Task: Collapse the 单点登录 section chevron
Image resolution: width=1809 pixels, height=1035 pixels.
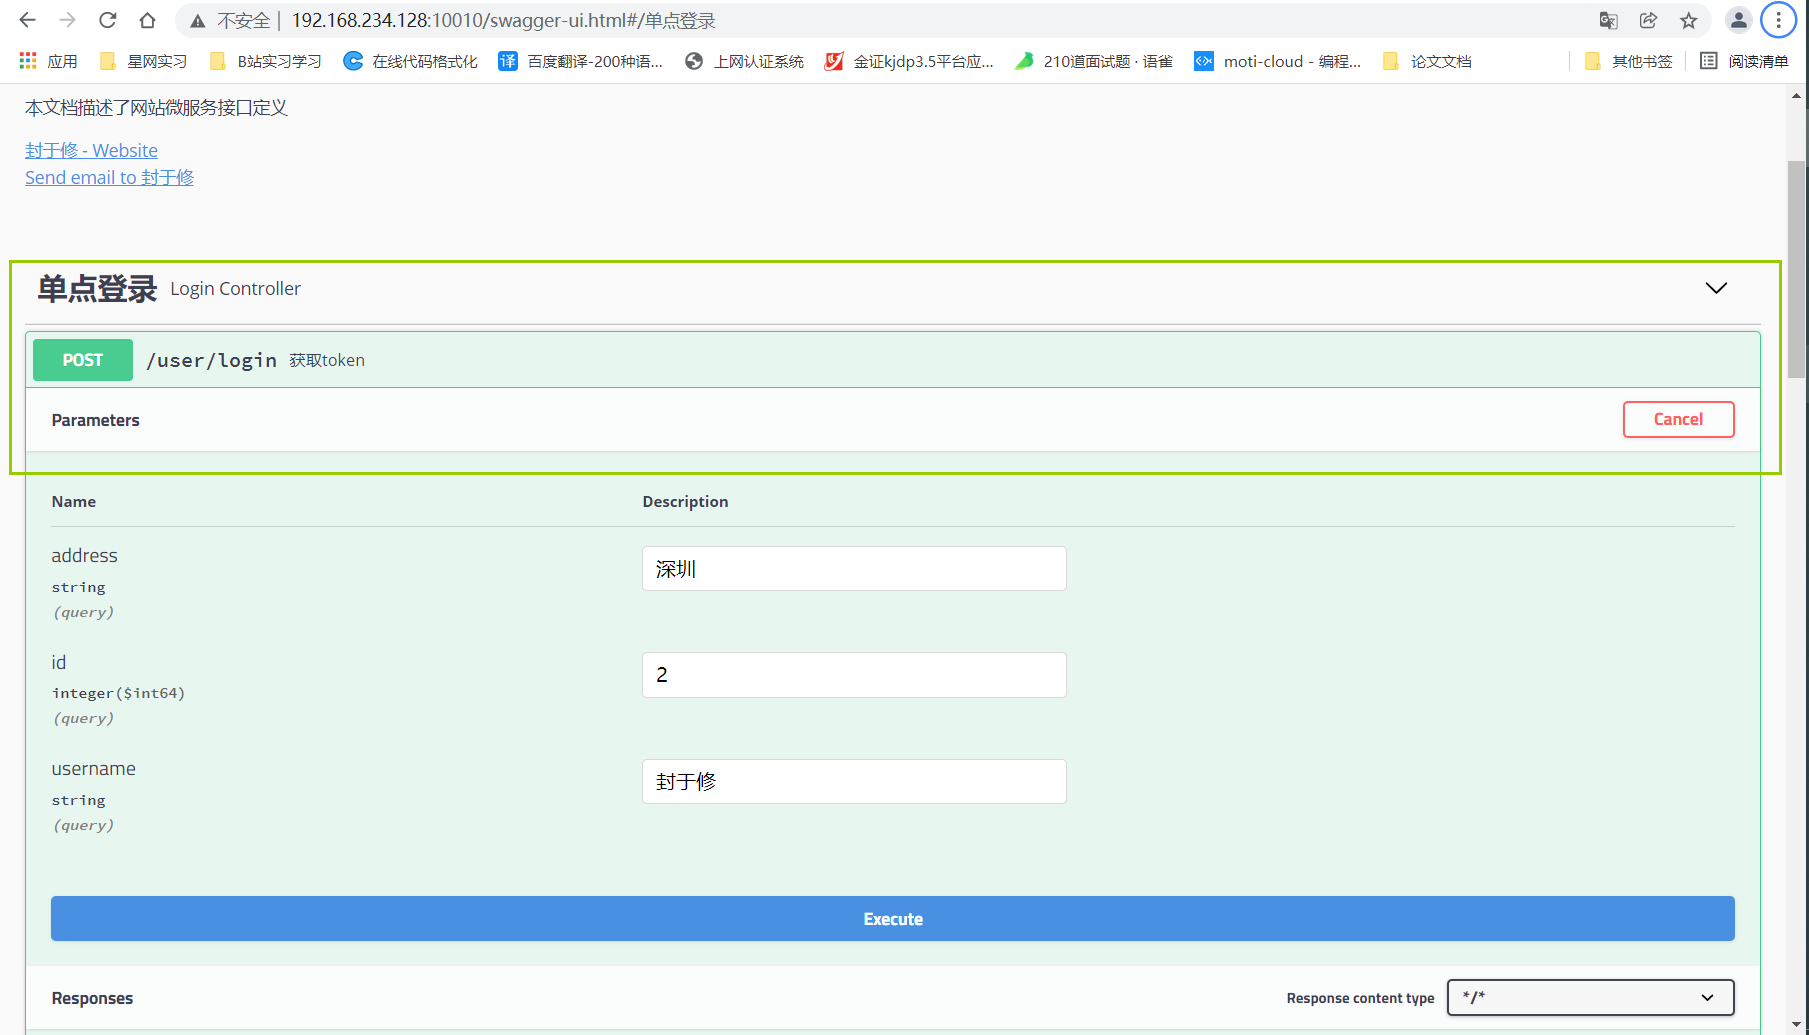Action: [x=1716, y=288]
